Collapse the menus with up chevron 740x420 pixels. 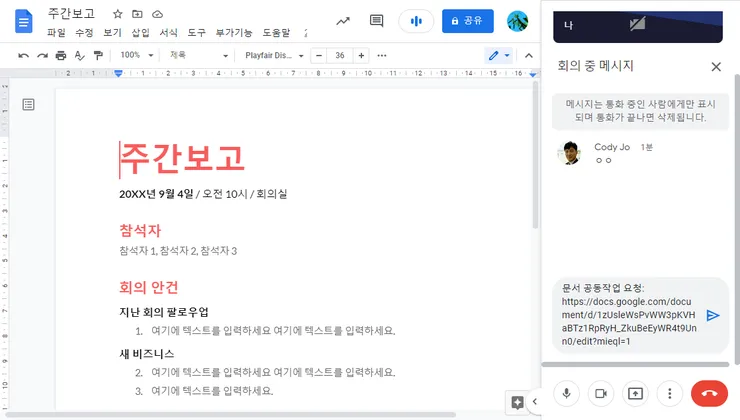529,56
